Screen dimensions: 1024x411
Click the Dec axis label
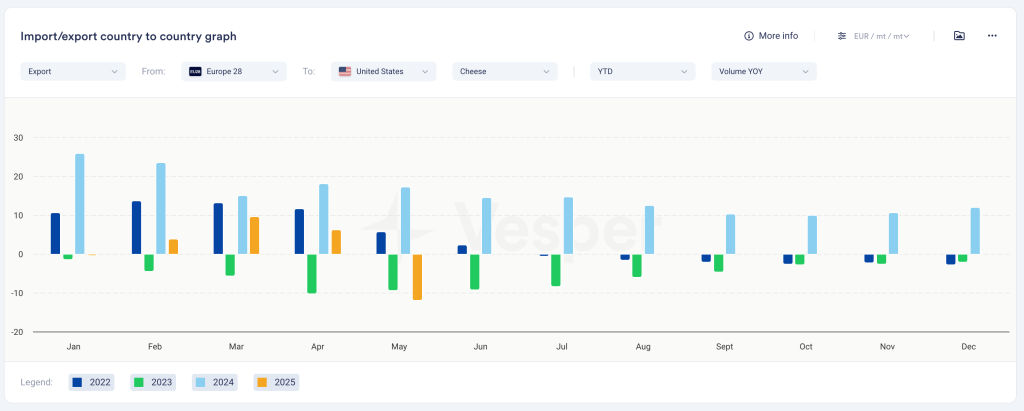point(968,346)
